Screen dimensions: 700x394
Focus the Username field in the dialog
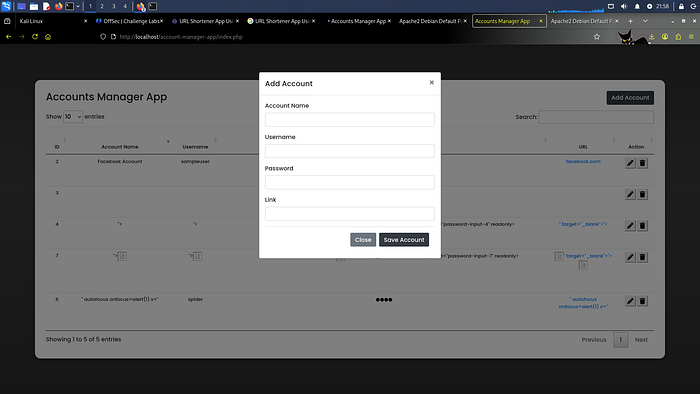pyautogui.click(x=350, y=151)
